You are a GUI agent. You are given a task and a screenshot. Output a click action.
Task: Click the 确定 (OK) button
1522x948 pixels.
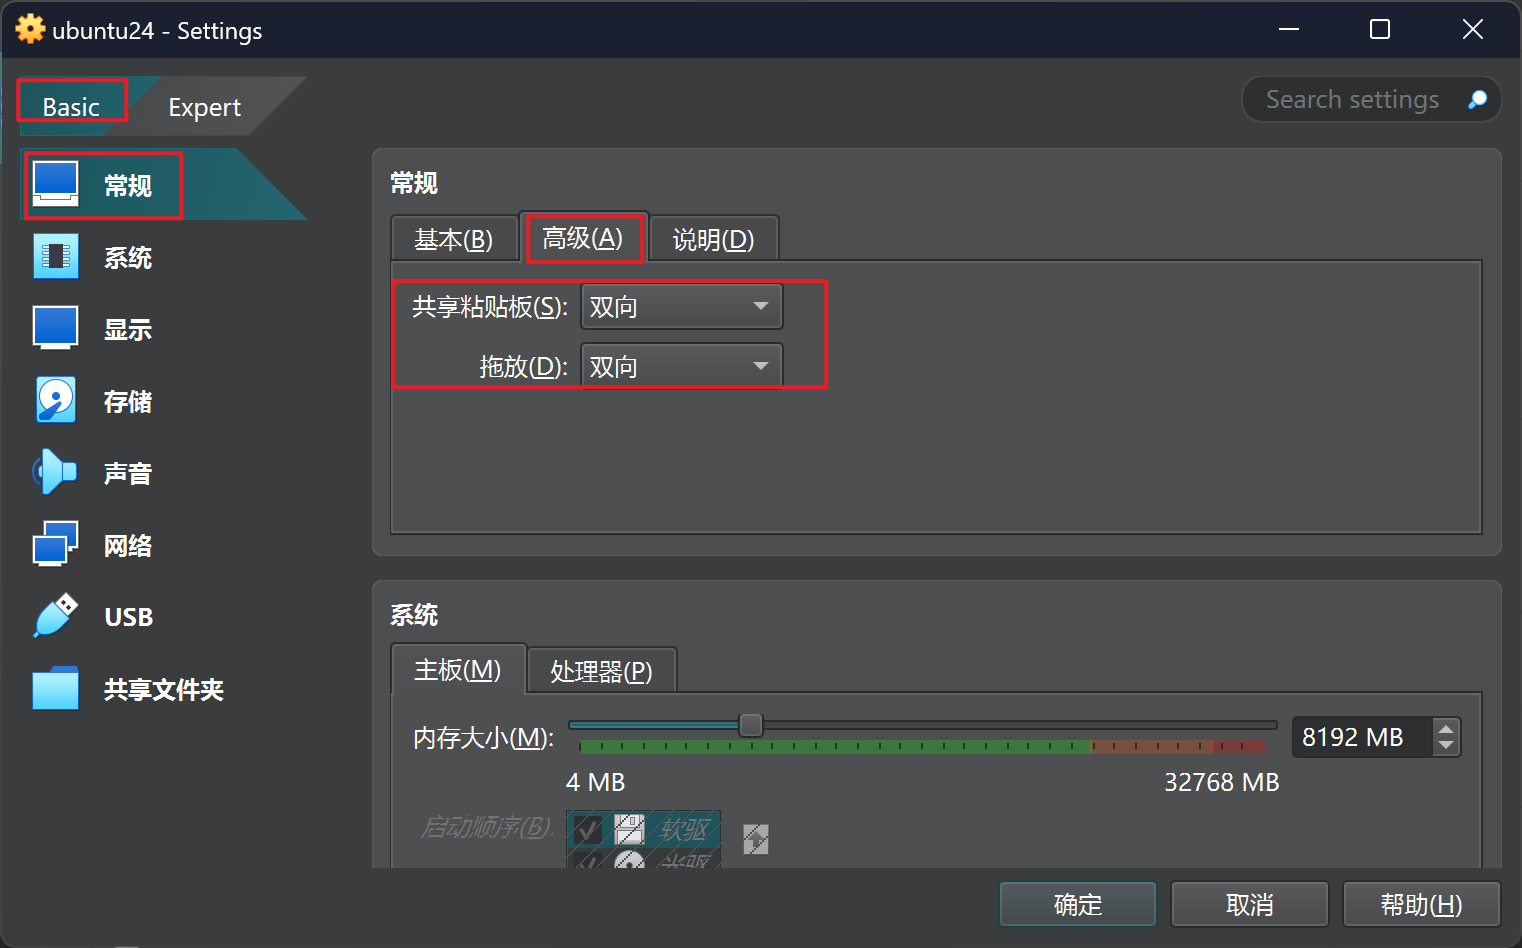[x=1078, y=904]
